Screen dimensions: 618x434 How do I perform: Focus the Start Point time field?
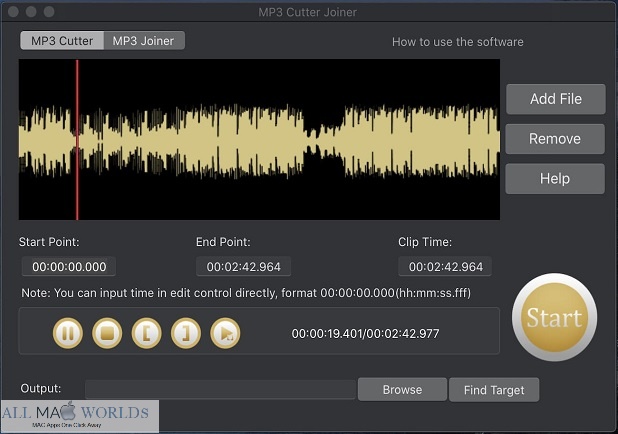(69, 267)
